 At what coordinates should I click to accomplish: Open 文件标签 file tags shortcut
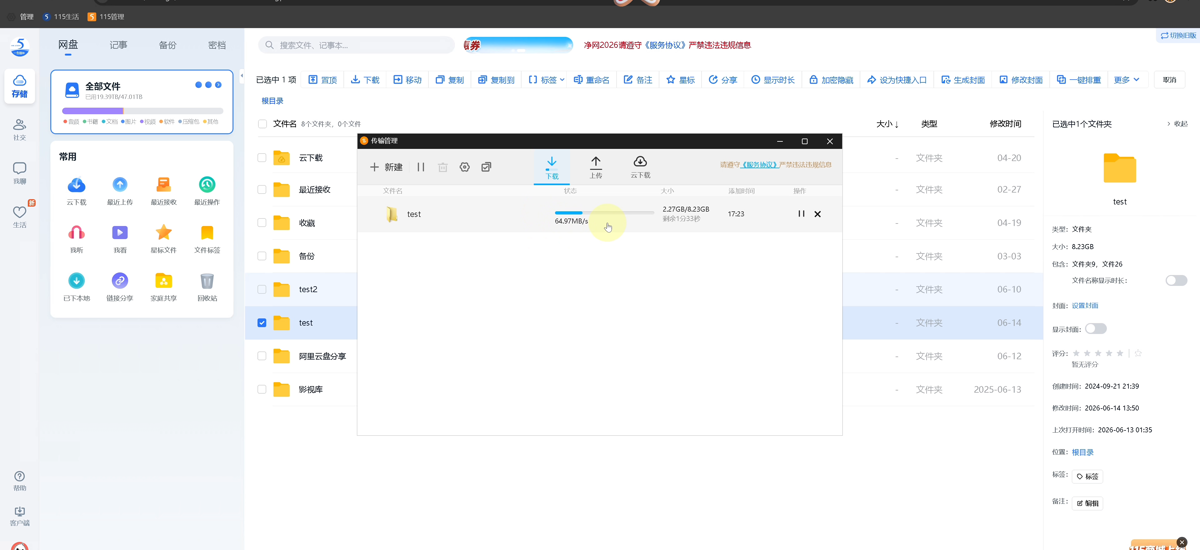pos(207,238)
